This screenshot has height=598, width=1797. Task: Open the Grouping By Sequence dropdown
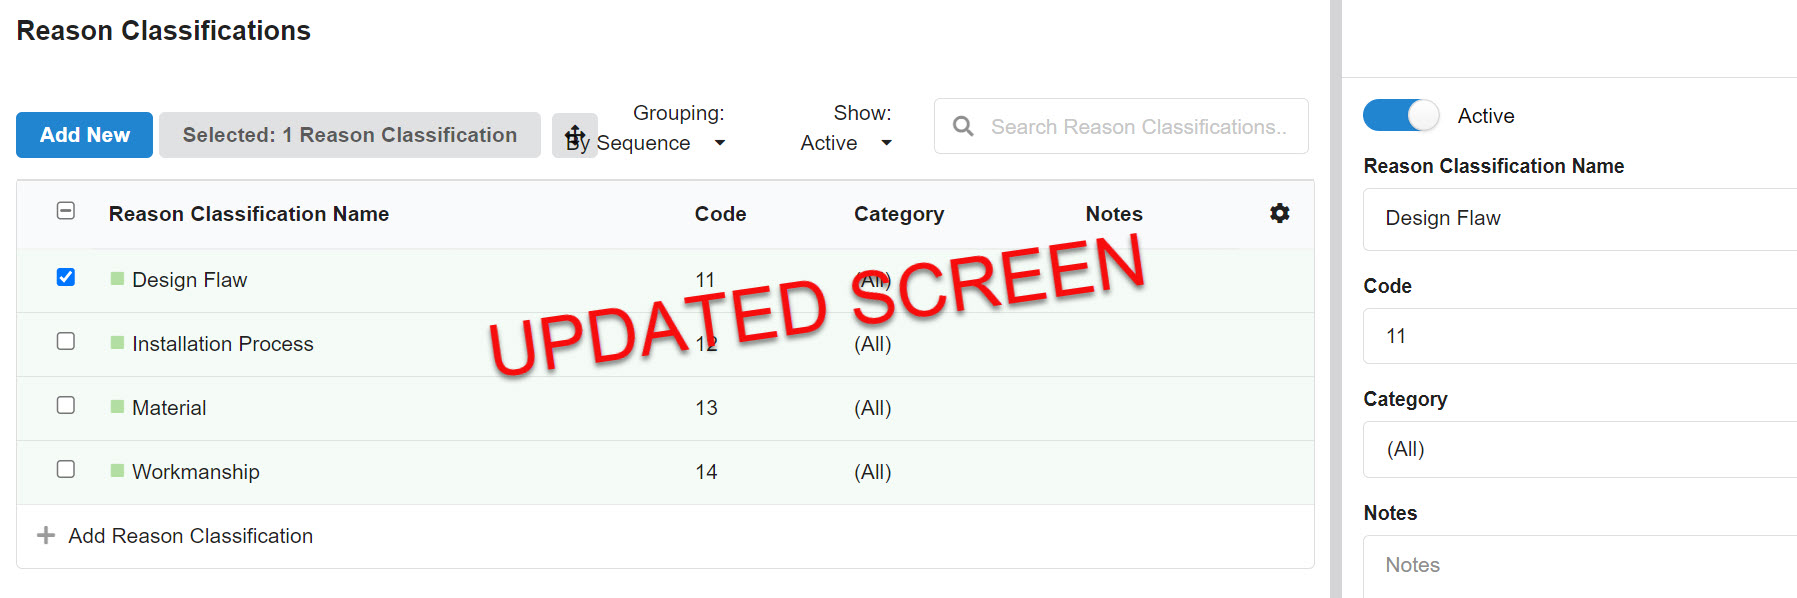pyautogui.click(x=660, y=143)
